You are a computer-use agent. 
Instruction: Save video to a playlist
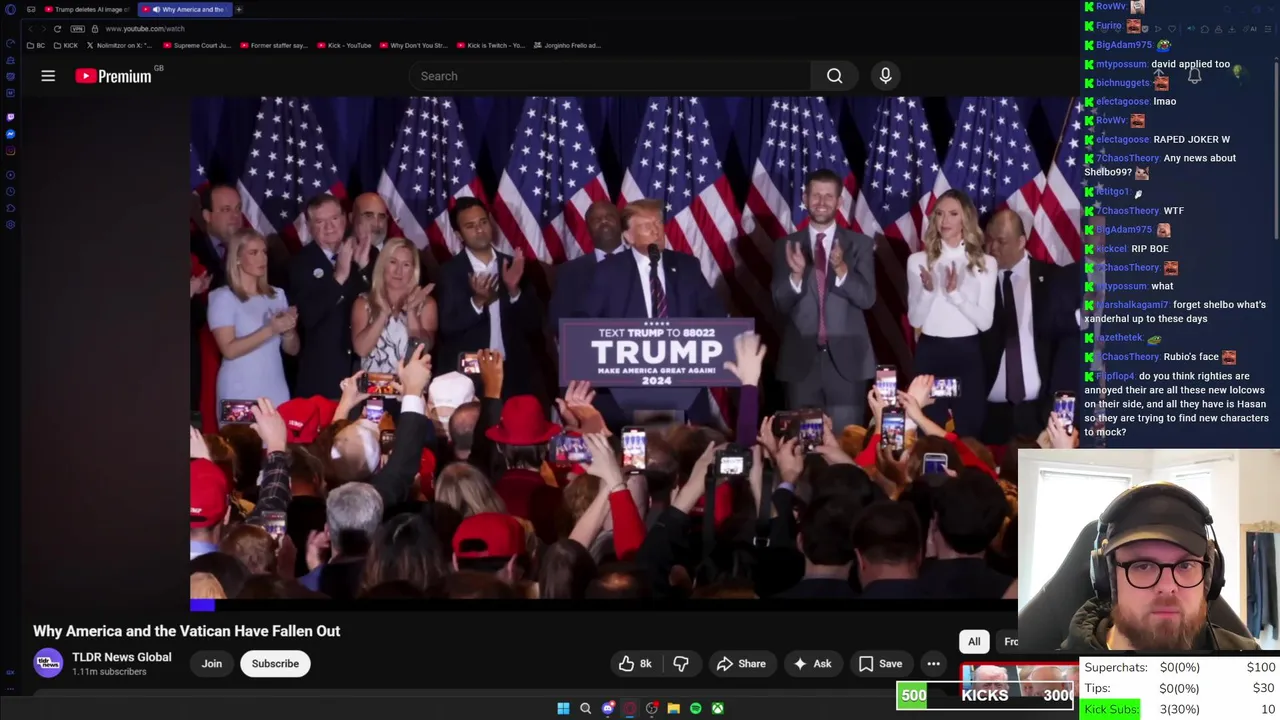click(880, 663)
